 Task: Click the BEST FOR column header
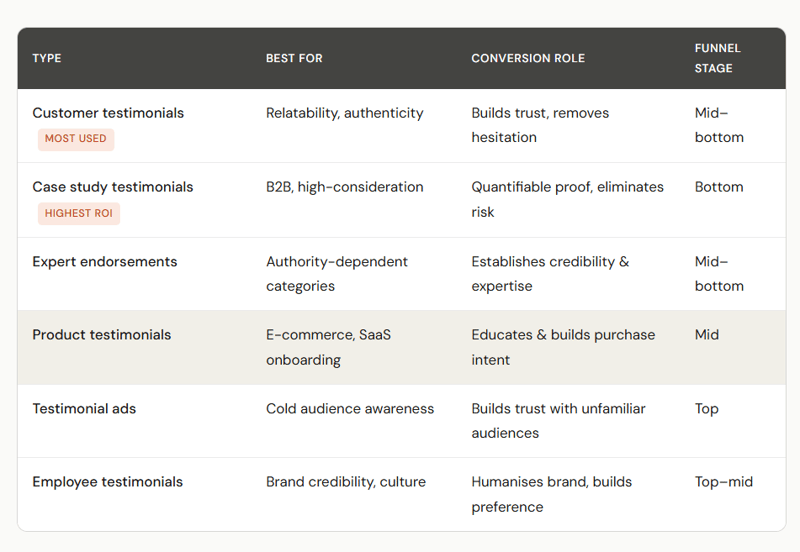[x=294, y=58]
